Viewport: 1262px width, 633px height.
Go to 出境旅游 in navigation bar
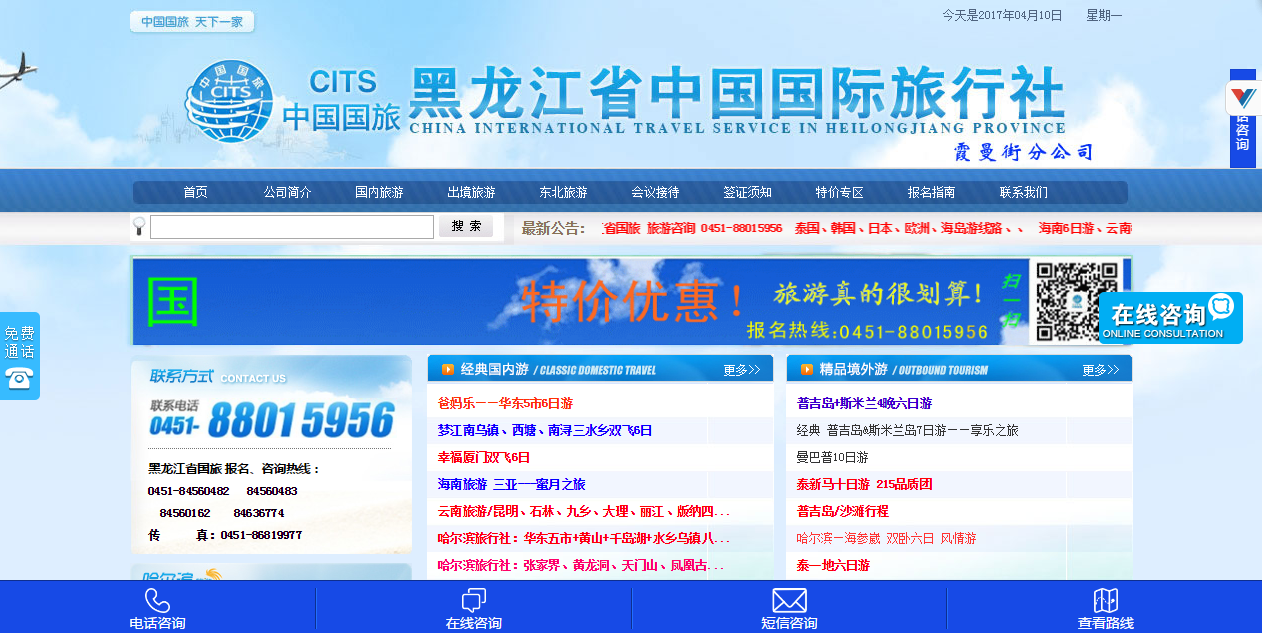tap(471, 193)
